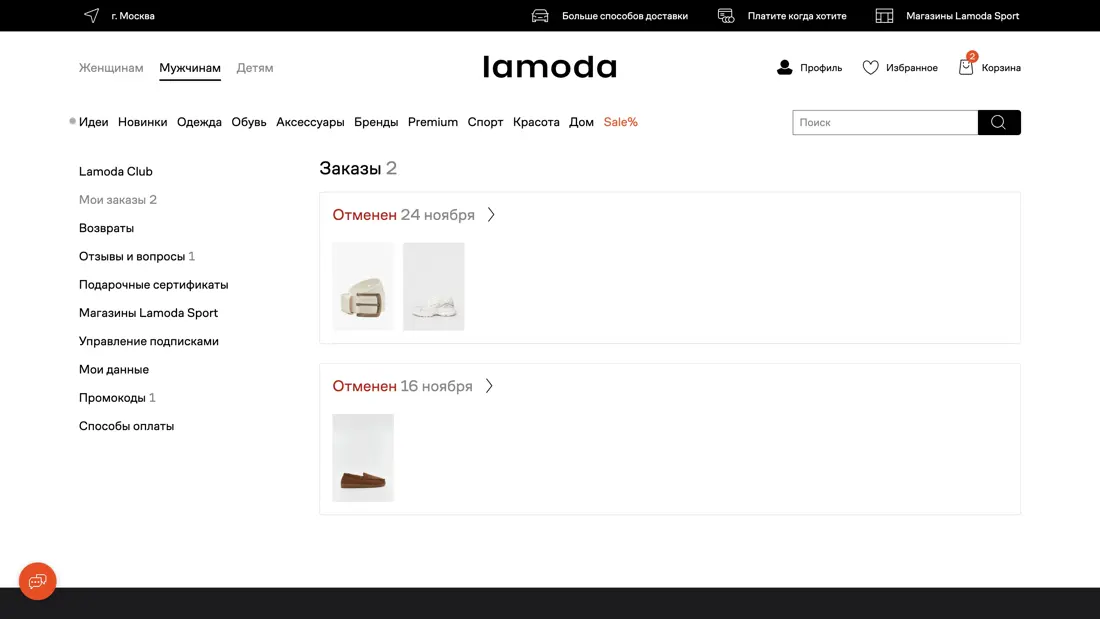Open the chat support bubble
The width and height of the screenshot is (1100, 619).
click(x=37, y=581)
